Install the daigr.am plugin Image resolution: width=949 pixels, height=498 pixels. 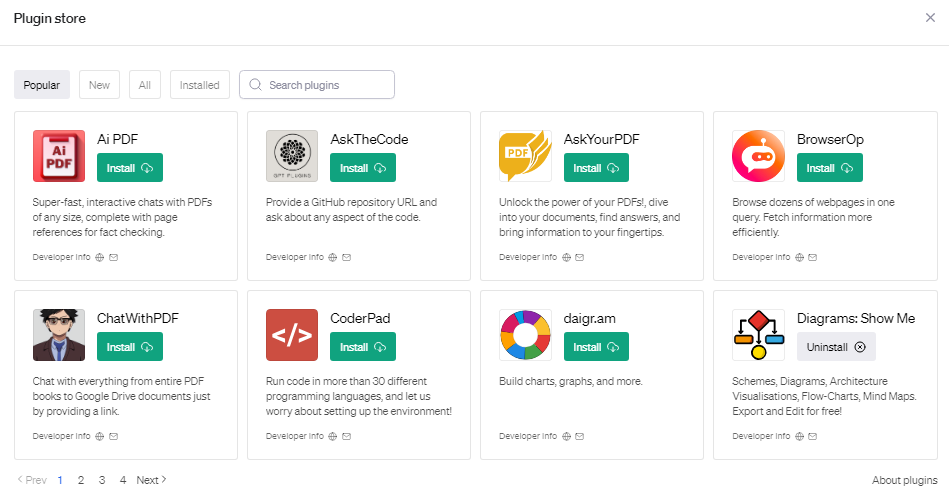596,347
